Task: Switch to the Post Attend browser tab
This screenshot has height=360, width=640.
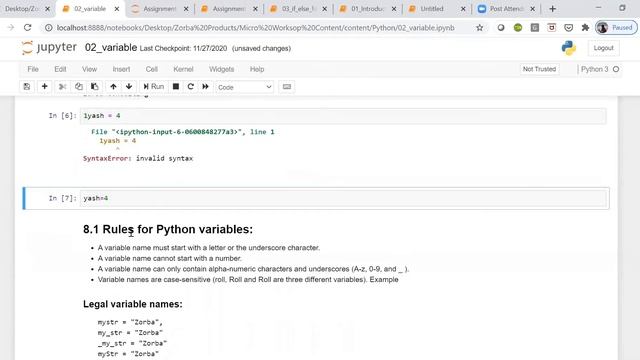Action: (507, 9)
